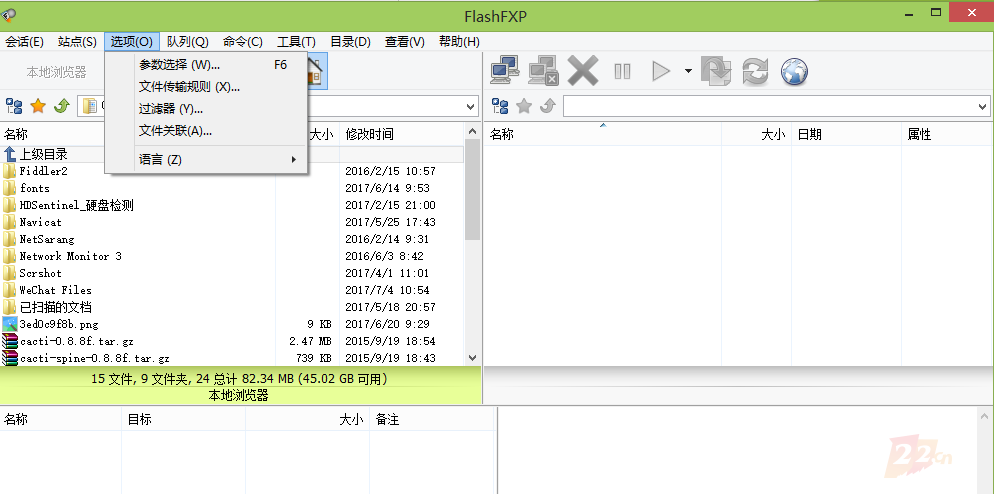The image size is (994, 494).
Task: Click grey up-arrow icon in remote pane
Action: pyautogui.click(x=548, y=106)
